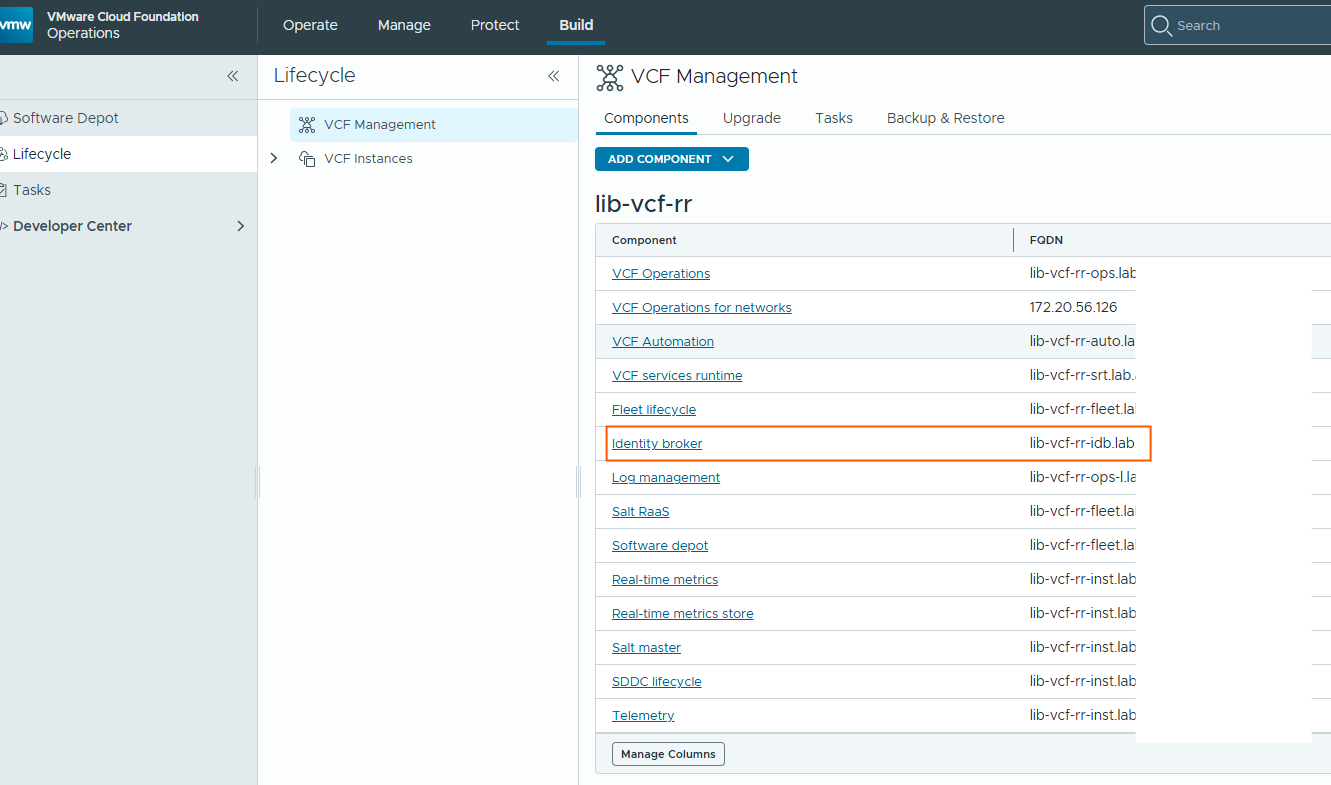Screen dimensions: 1331x785
Task: Open the VCF Operations component link
Action: 661,274
